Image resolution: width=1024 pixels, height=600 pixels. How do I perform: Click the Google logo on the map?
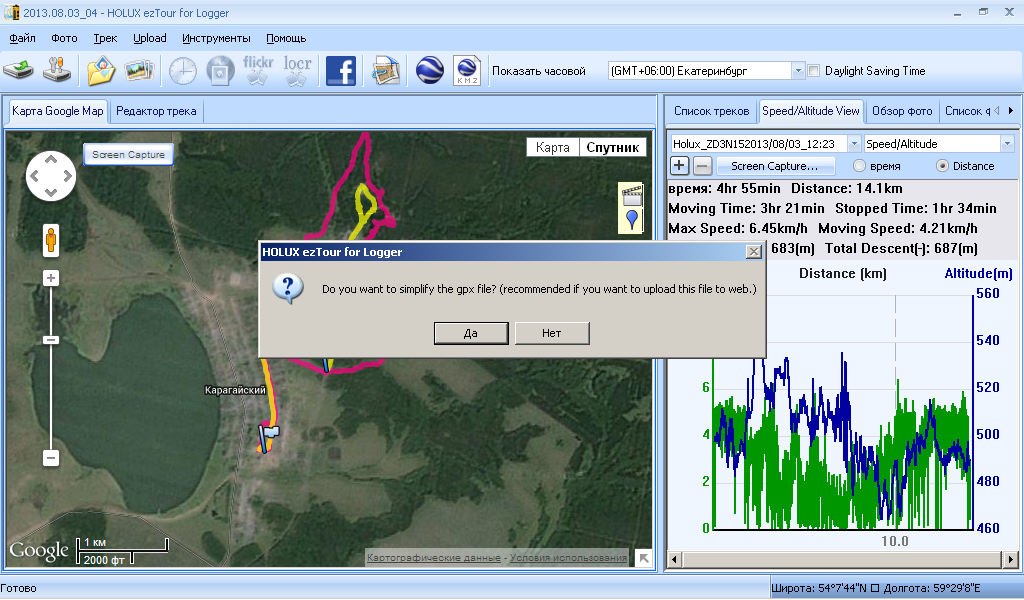[39, 552]
